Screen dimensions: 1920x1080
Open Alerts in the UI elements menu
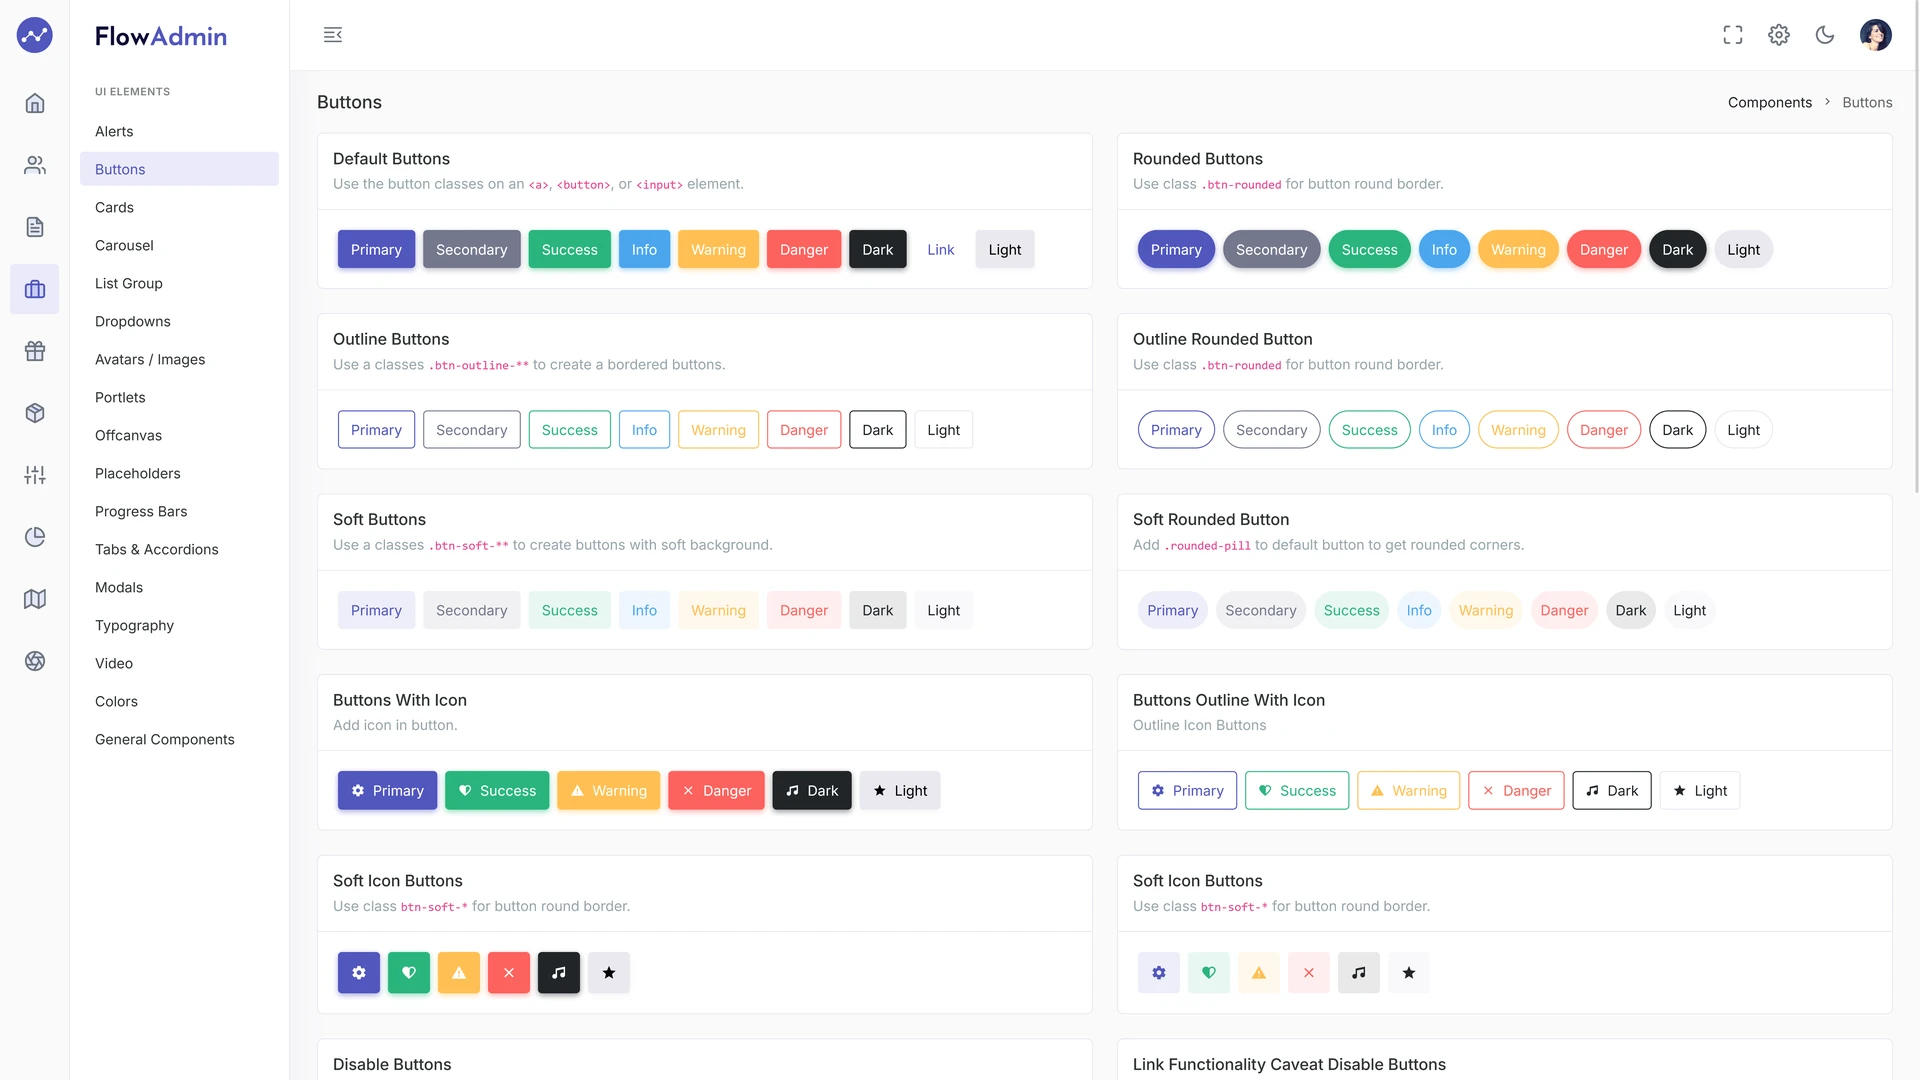point(179,131)
